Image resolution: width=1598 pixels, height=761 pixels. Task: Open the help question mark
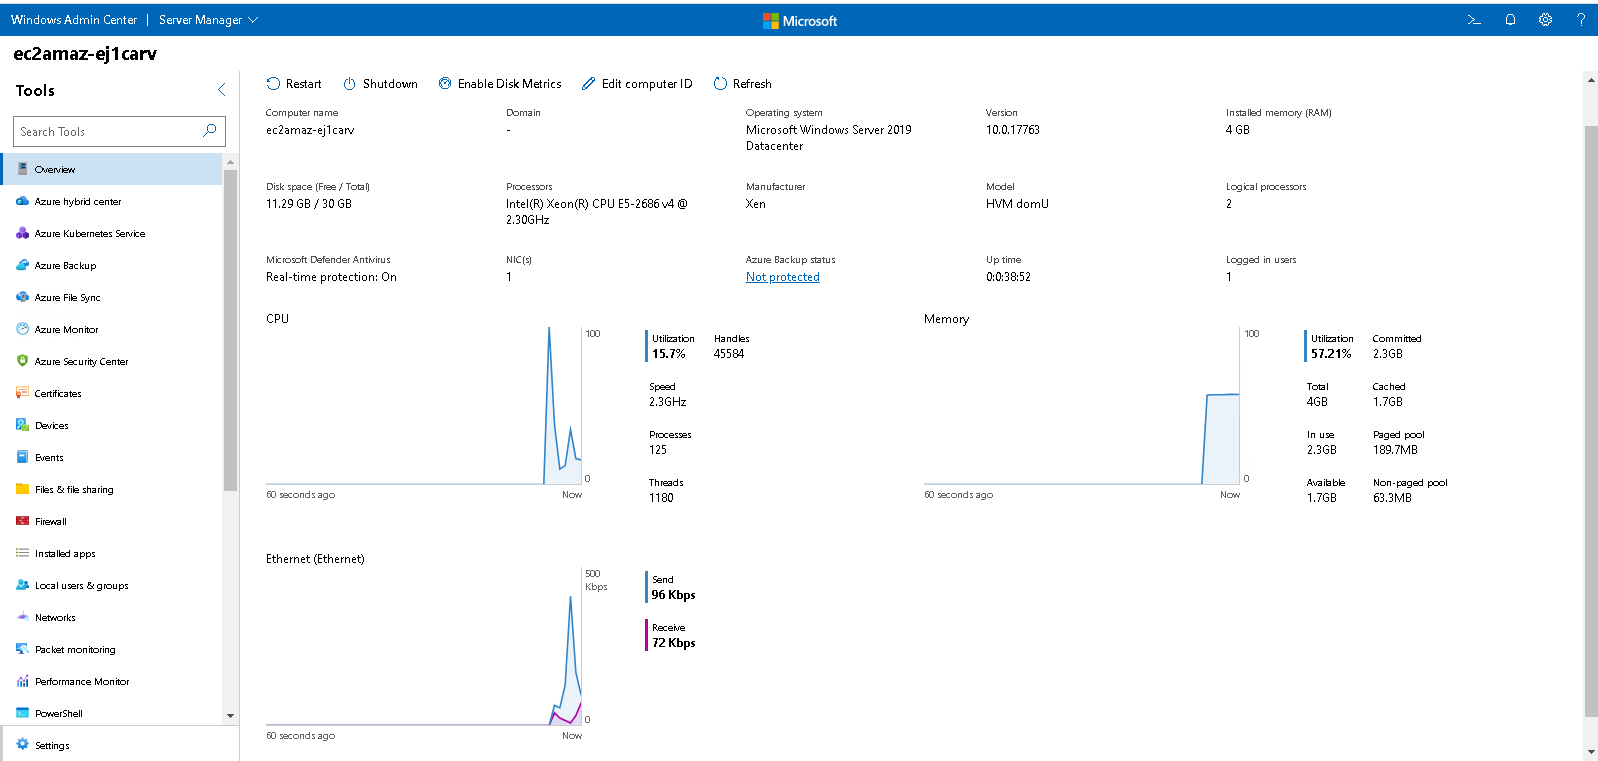pyautogui.click(x=1581, y=20)
